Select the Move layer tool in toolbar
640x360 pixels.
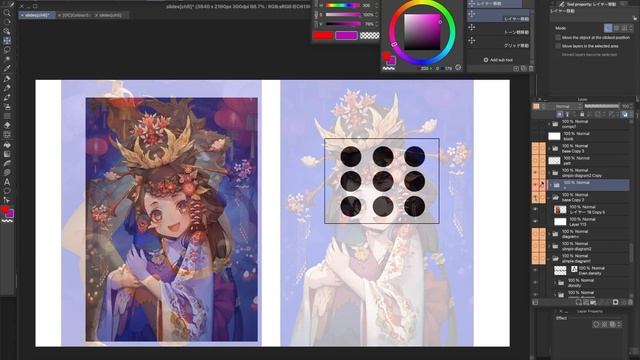point(7,41)
